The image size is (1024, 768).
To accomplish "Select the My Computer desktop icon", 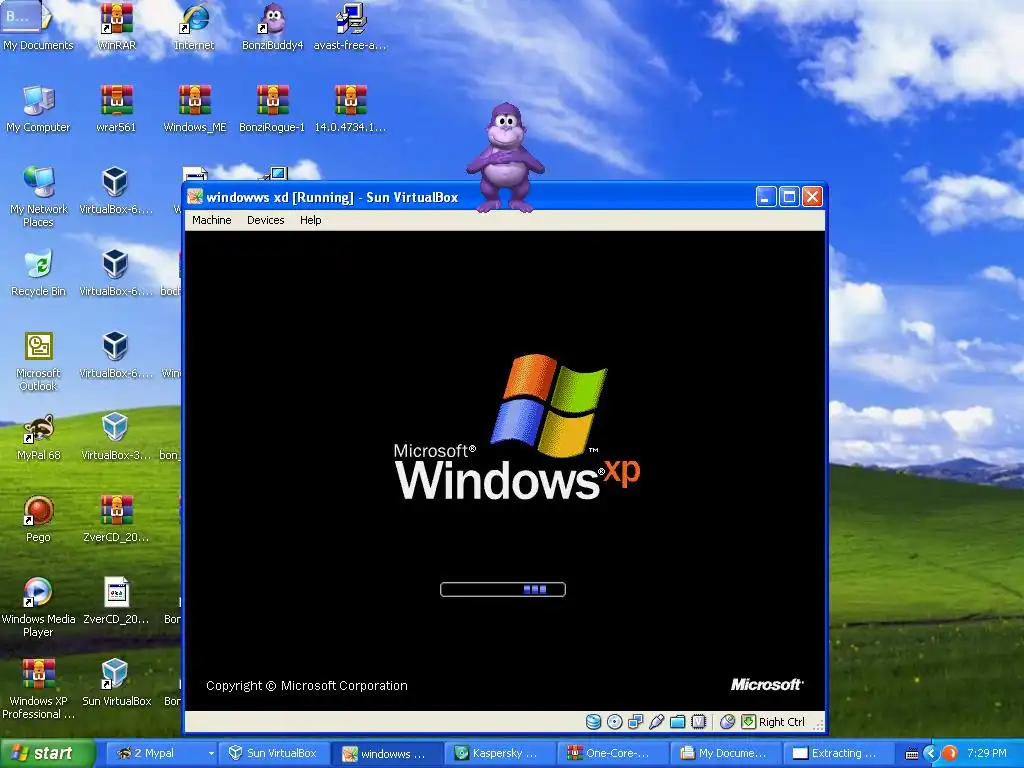I will [x=38, y=108].
